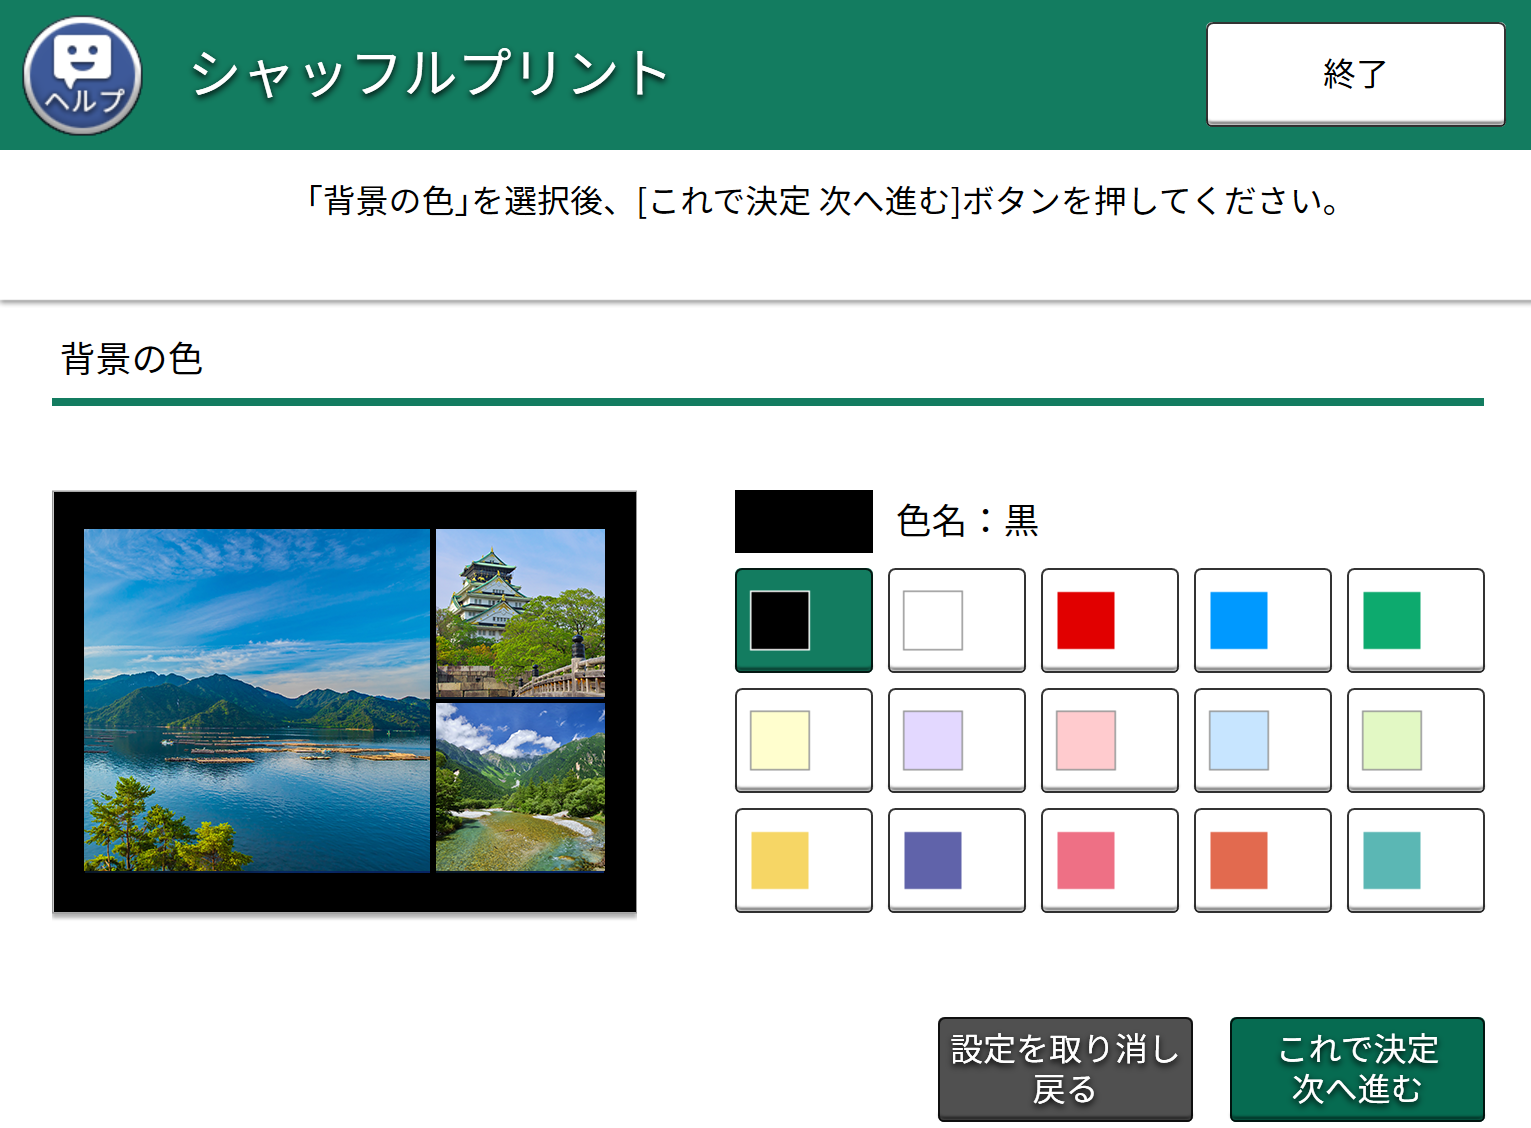The image size is (1531, 1128).
Task: Select the black background color swatch
Action: [803, 620]
